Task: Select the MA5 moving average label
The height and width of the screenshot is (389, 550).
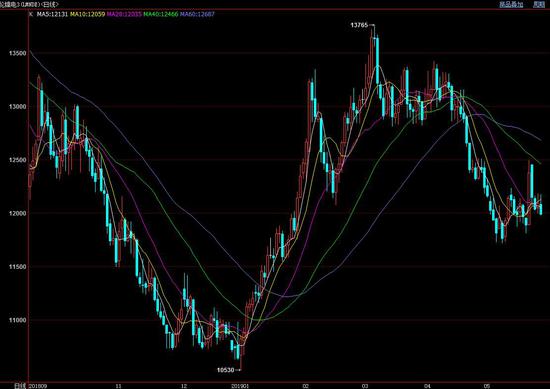Action: click(52, 14)
